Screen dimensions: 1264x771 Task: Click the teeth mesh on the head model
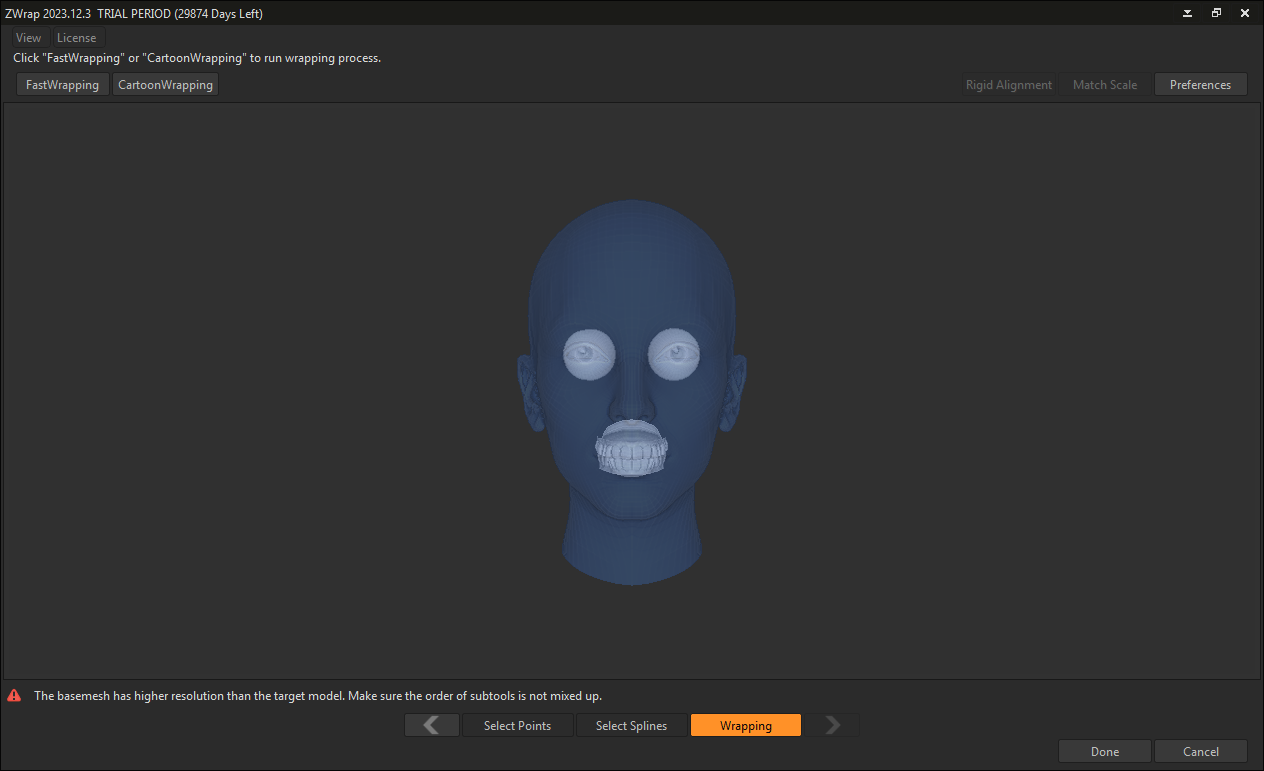click(631, 457)
